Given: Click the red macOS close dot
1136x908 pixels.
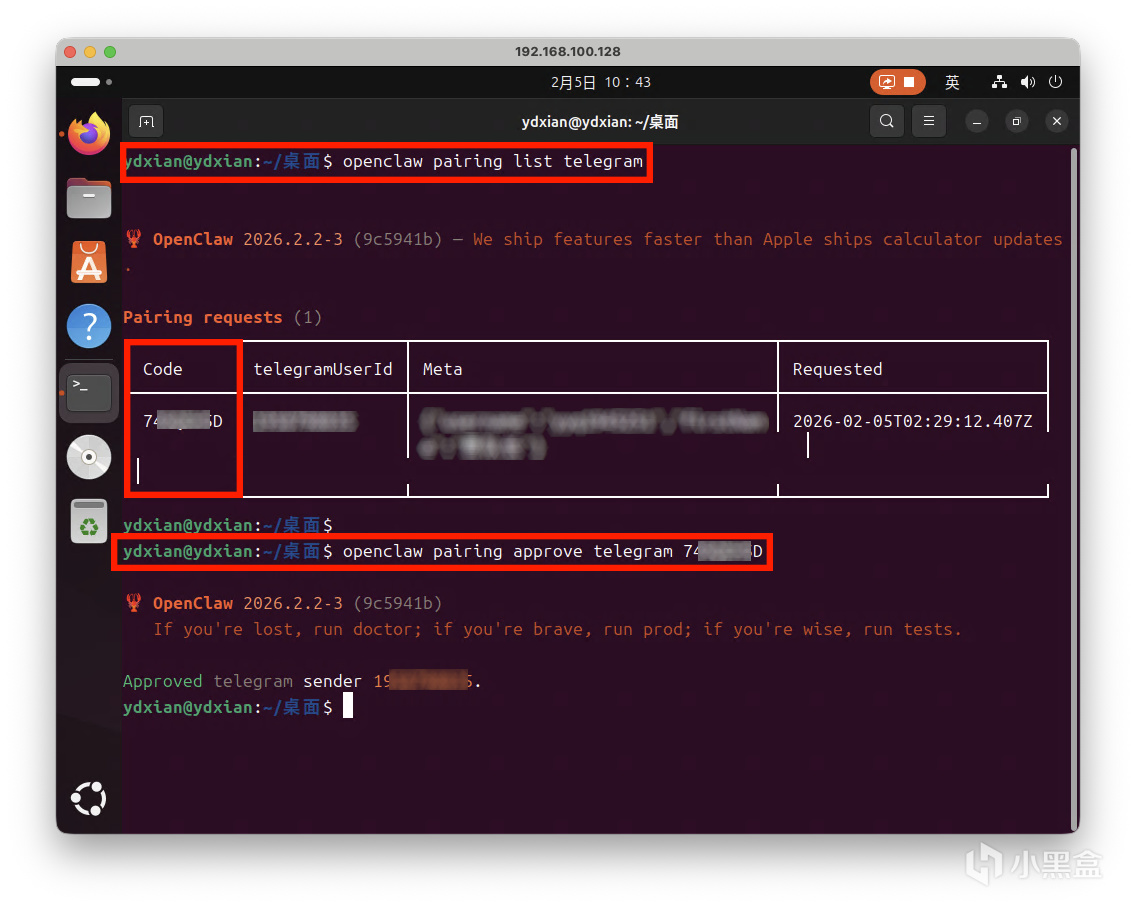Looking at the screenshot, I should (x=70, y=52).
